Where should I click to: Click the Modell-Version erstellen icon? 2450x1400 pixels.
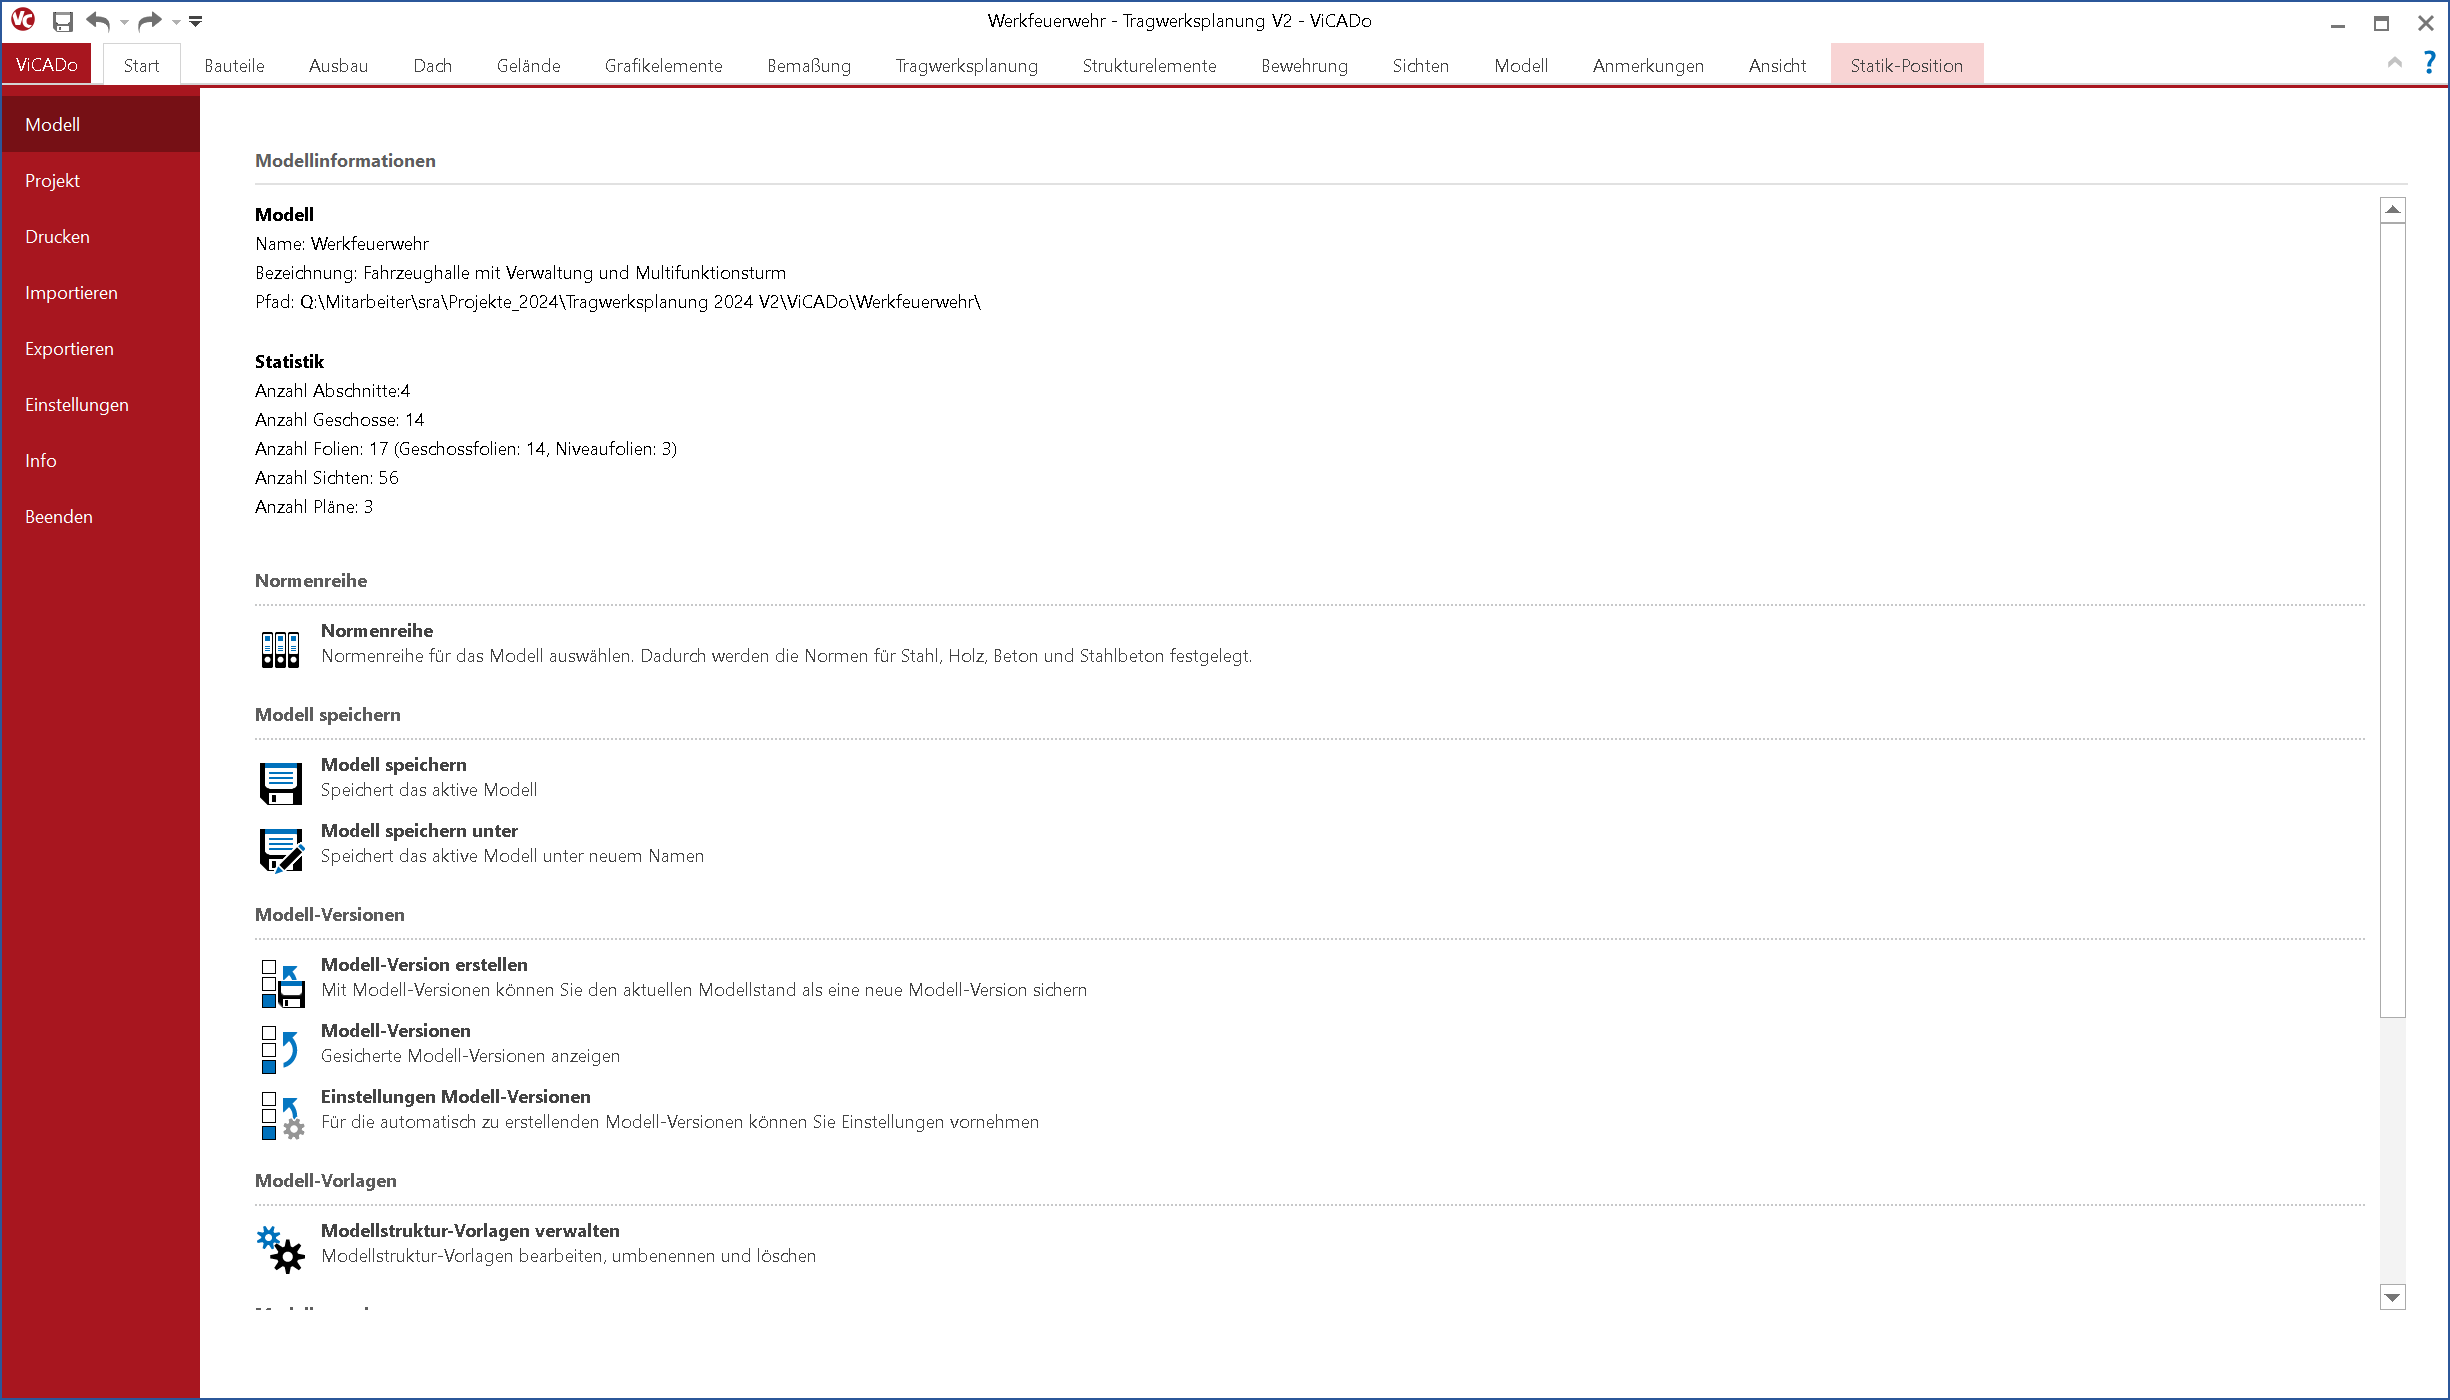(x=283, y=984)
